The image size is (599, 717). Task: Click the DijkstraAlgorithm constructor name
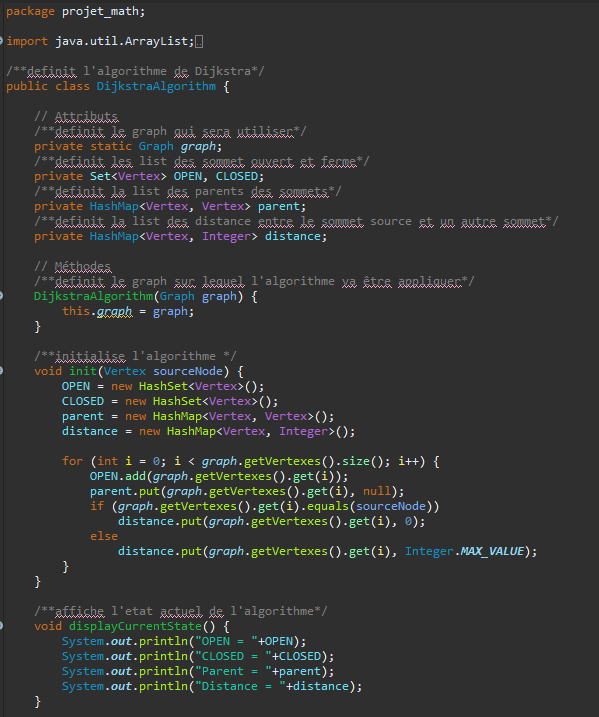(93, 296)
